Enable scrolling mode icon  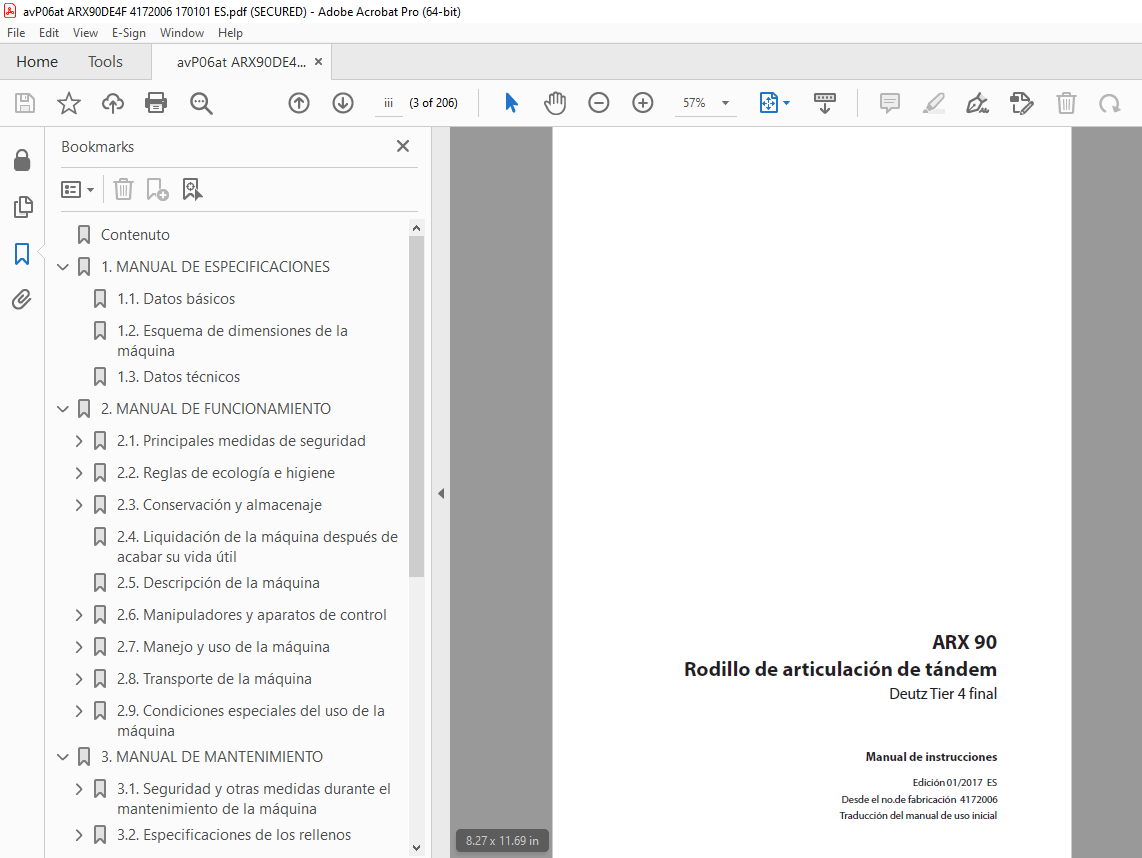click(x=824, y=103)
